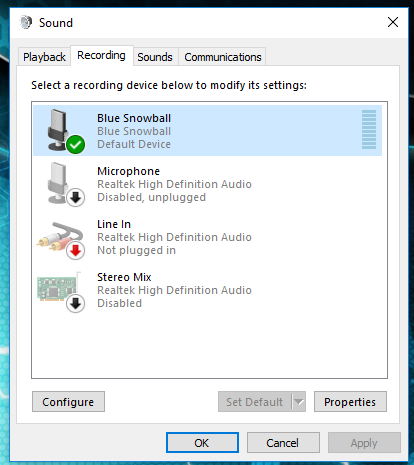Screen dimensions: 414x465
Task: Click the disabled arrow badge on Stereo Mix
Action: (x=76, y=303)
